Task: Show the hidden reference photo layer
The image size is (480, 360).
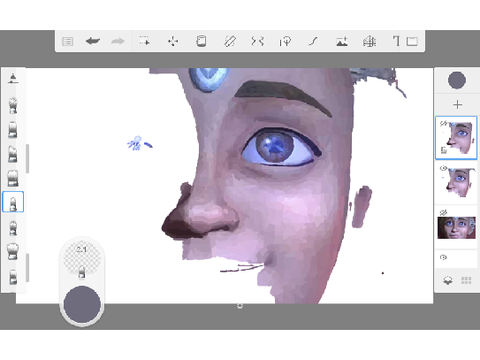Action: pyautogui.click(x=443, y=212)
